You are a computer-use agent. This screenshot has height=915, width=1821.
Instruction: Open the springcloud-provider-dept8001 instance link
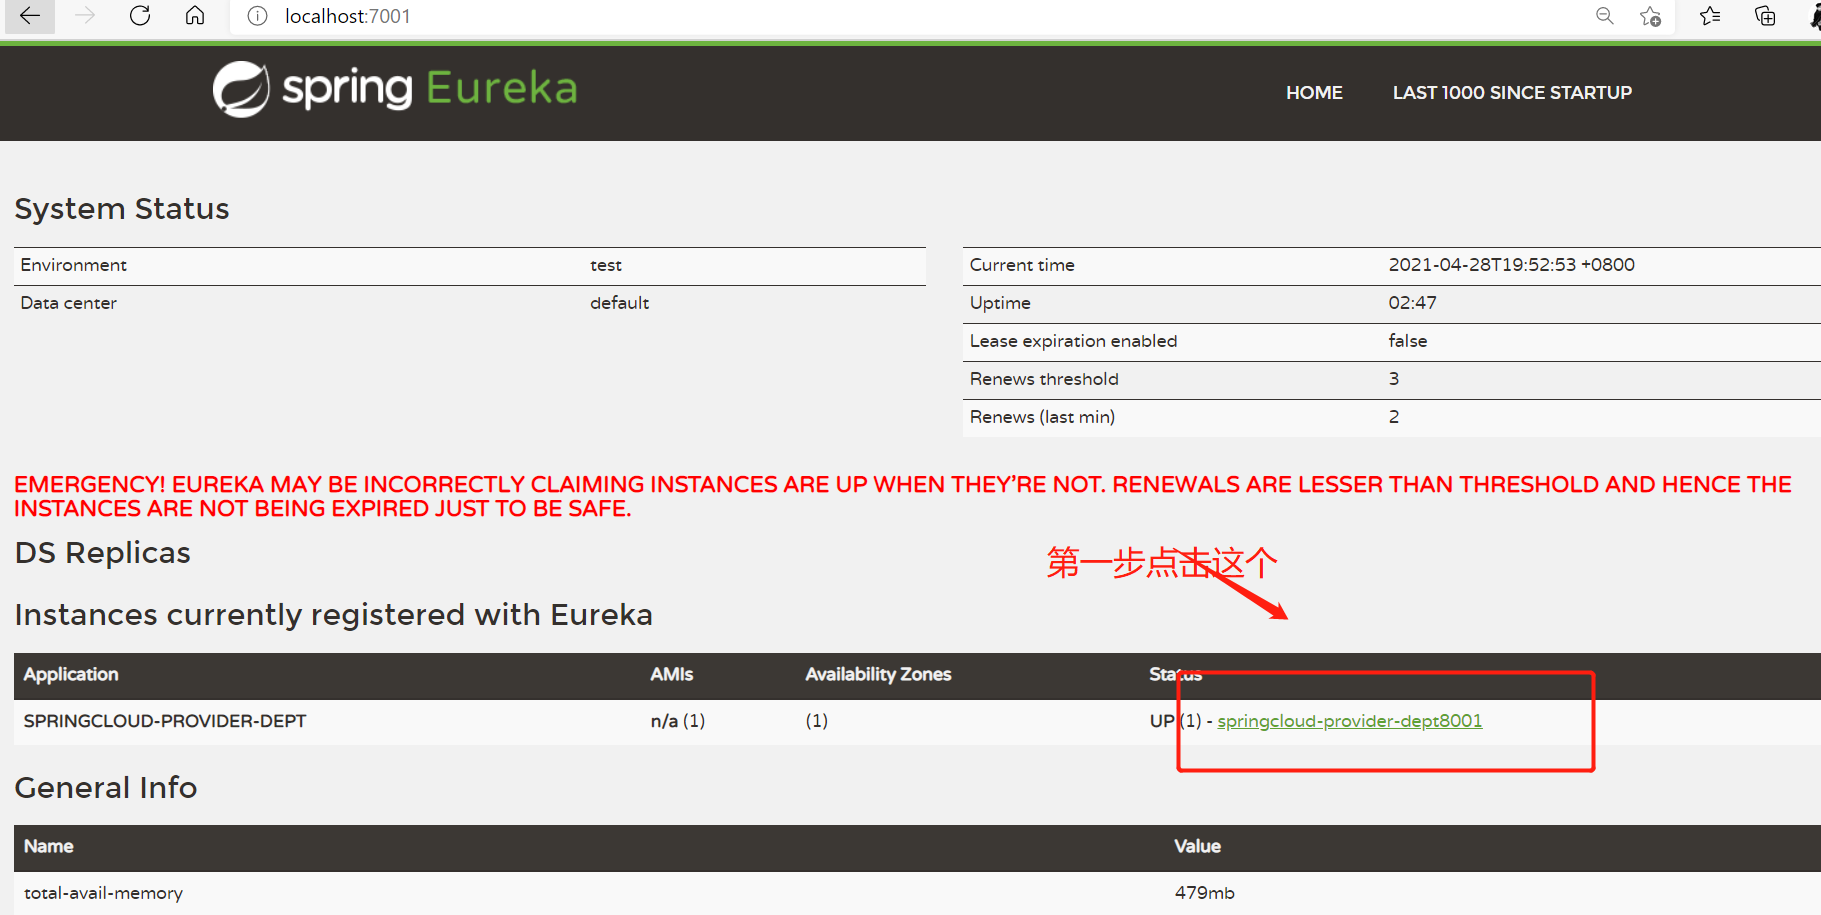tap(1350, 721)
